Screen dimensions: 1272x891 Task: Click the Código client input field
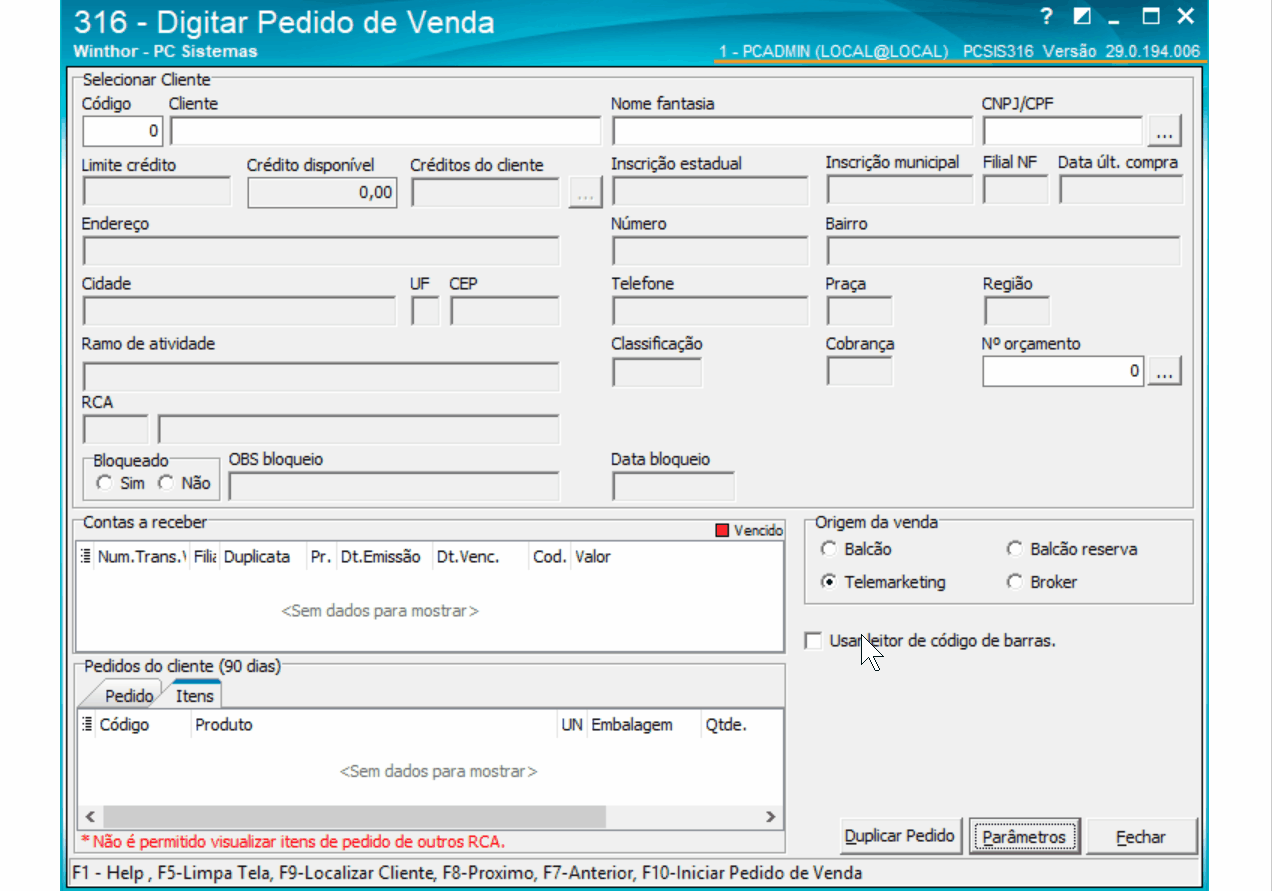123,131
